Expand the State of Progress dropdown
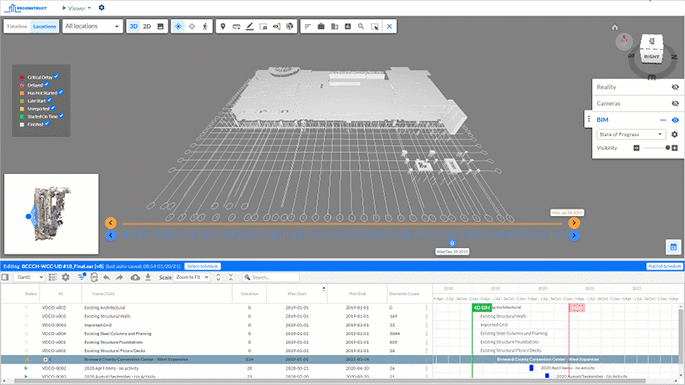This screenshot has height=385, width=685. coord(631,134)
